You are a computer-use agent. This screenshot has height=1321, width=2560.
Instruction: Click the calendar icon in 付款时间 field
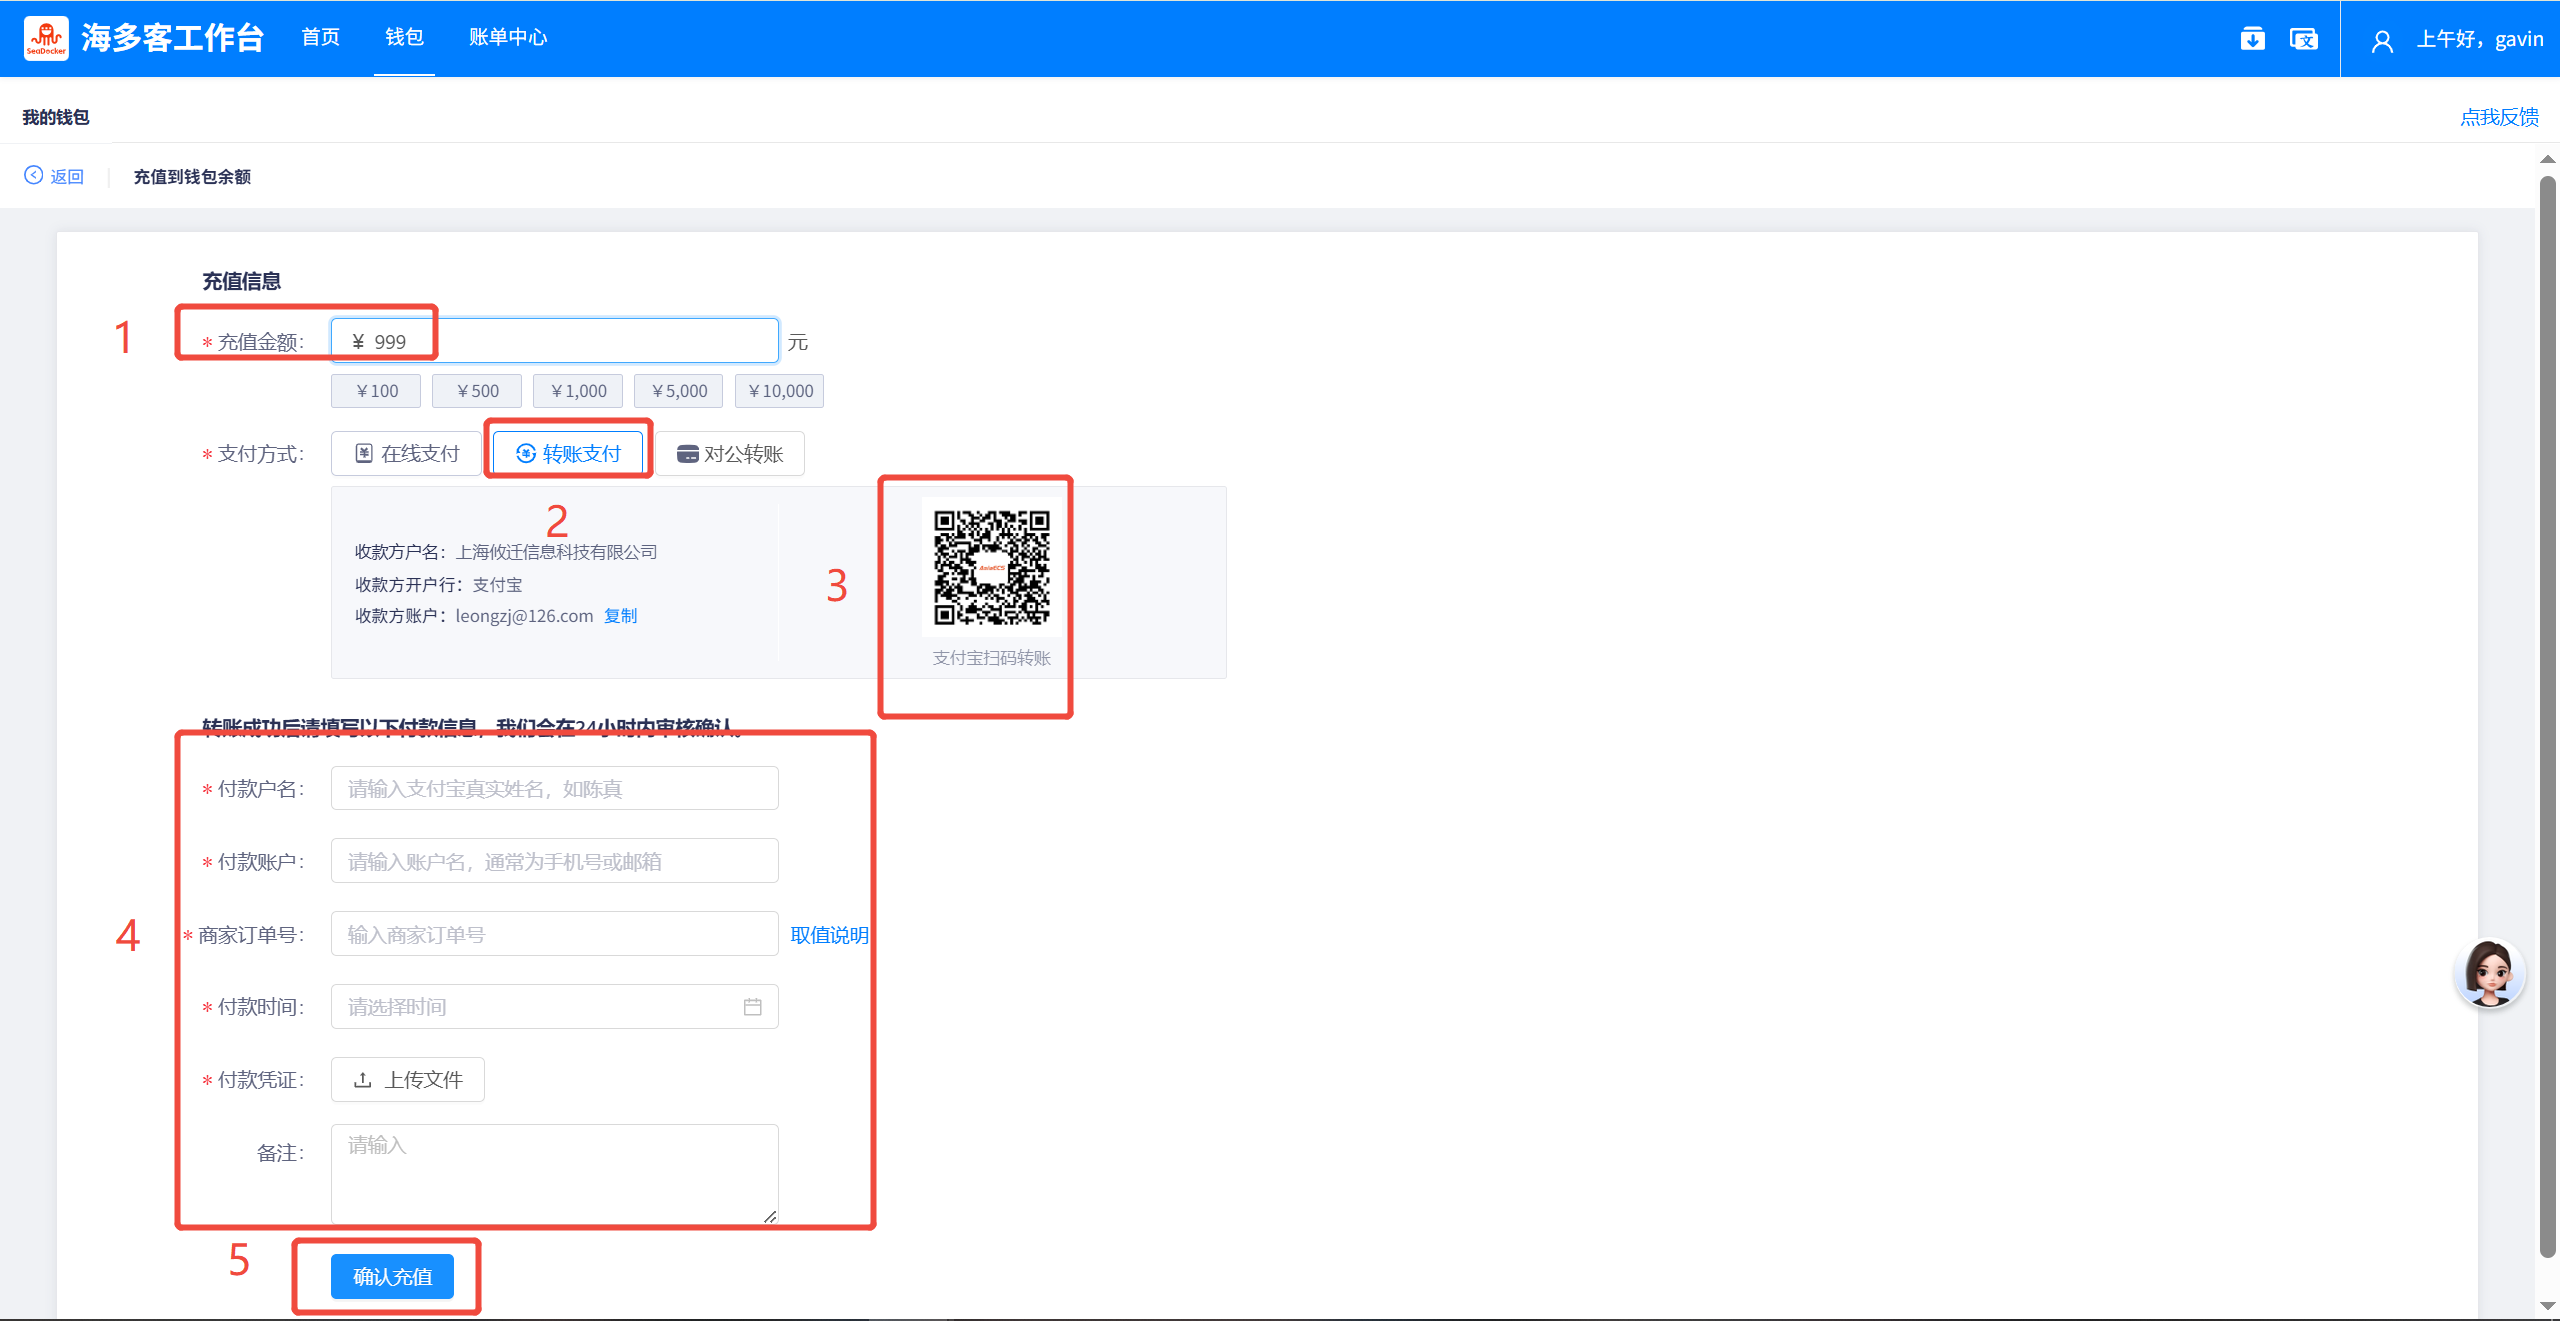752,1007
